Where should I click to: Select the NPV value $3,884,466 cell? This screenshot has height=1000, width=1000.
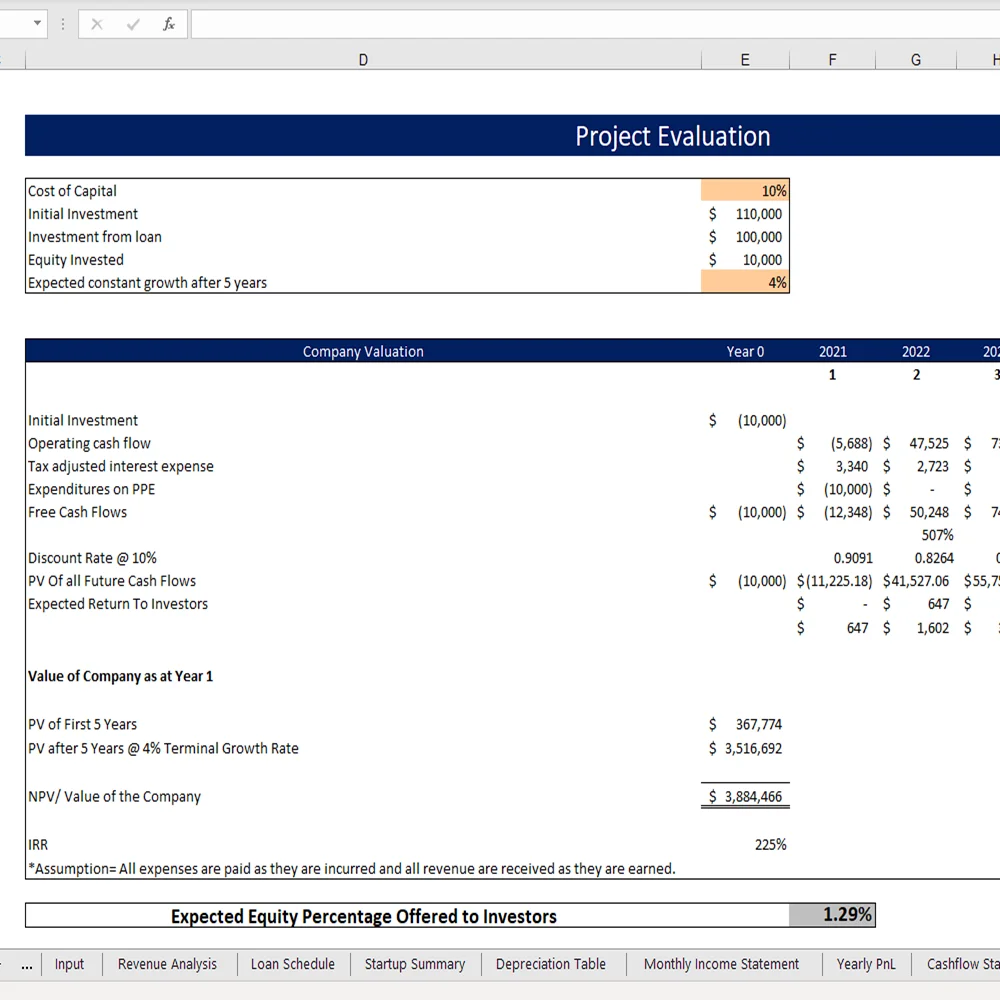pos(745,797)
